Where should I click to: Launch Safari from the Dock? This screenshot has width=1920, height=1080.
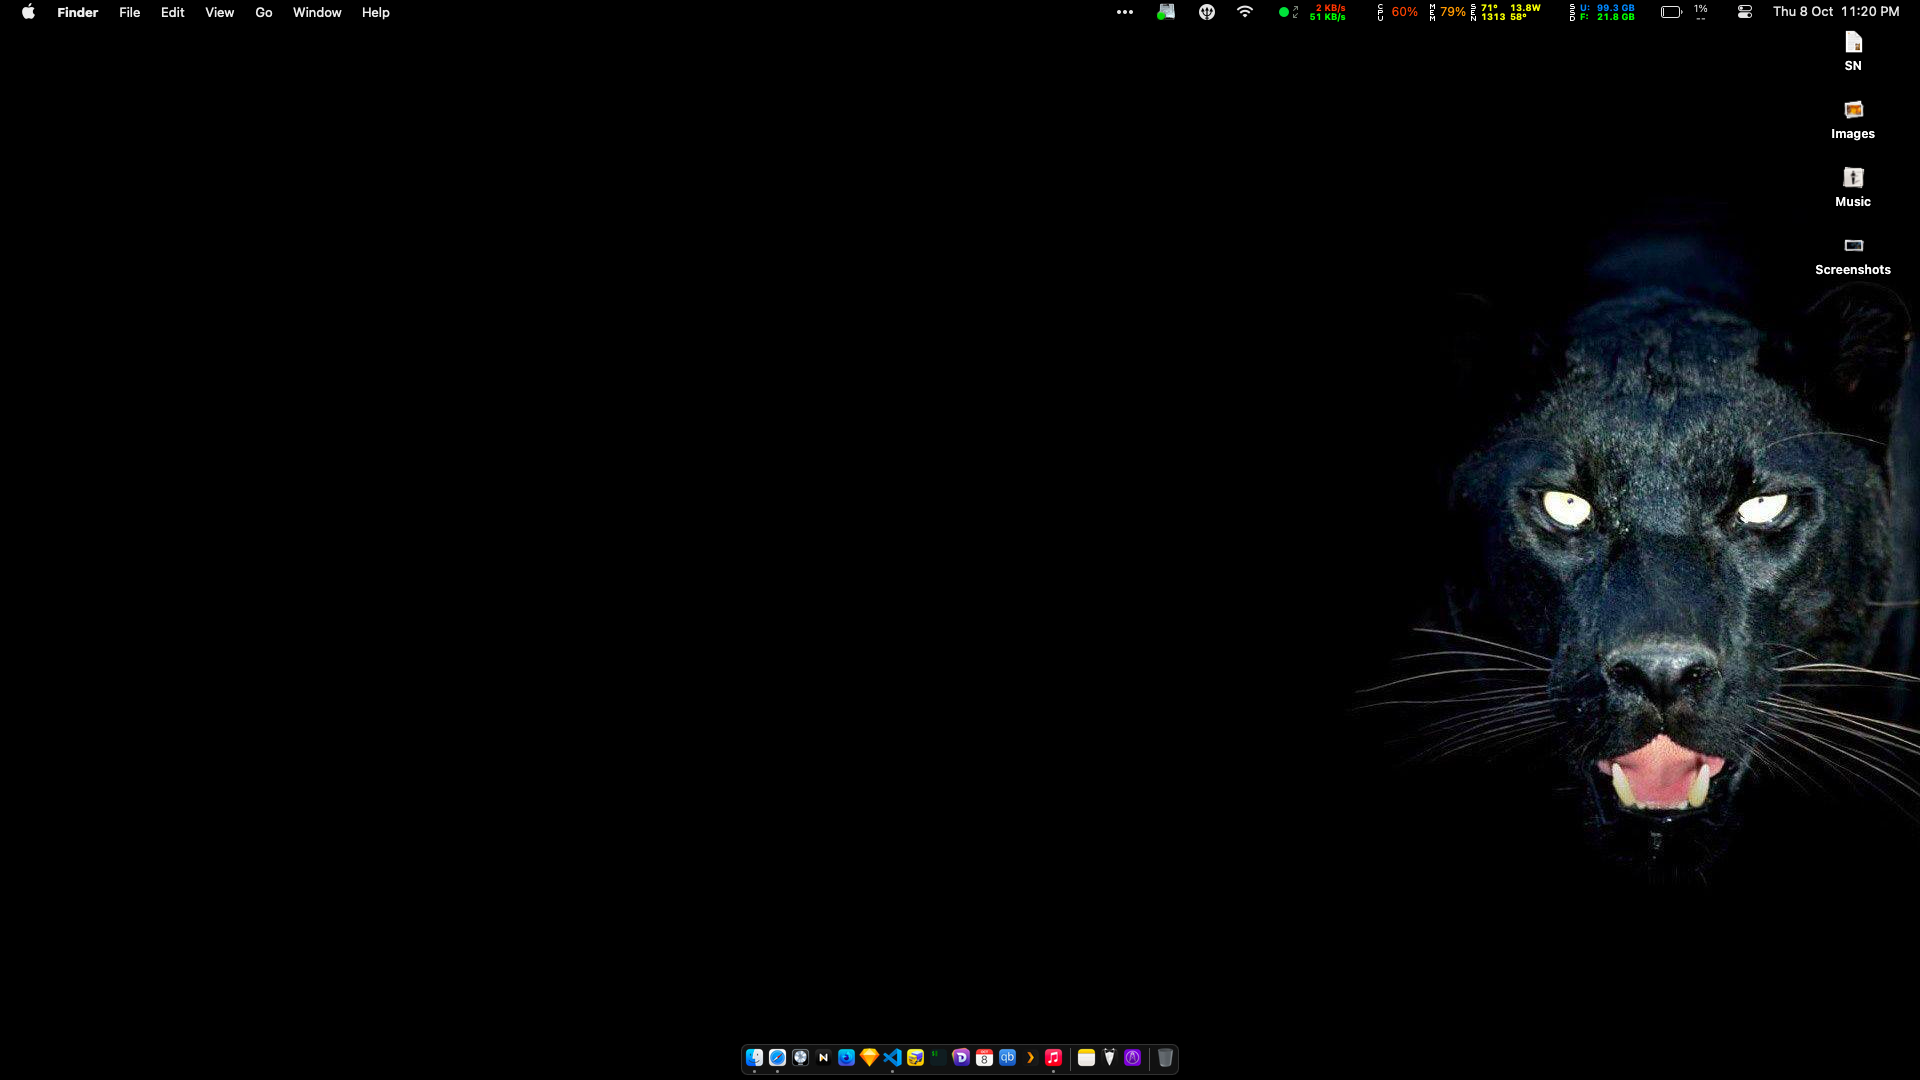[777, 1057]
